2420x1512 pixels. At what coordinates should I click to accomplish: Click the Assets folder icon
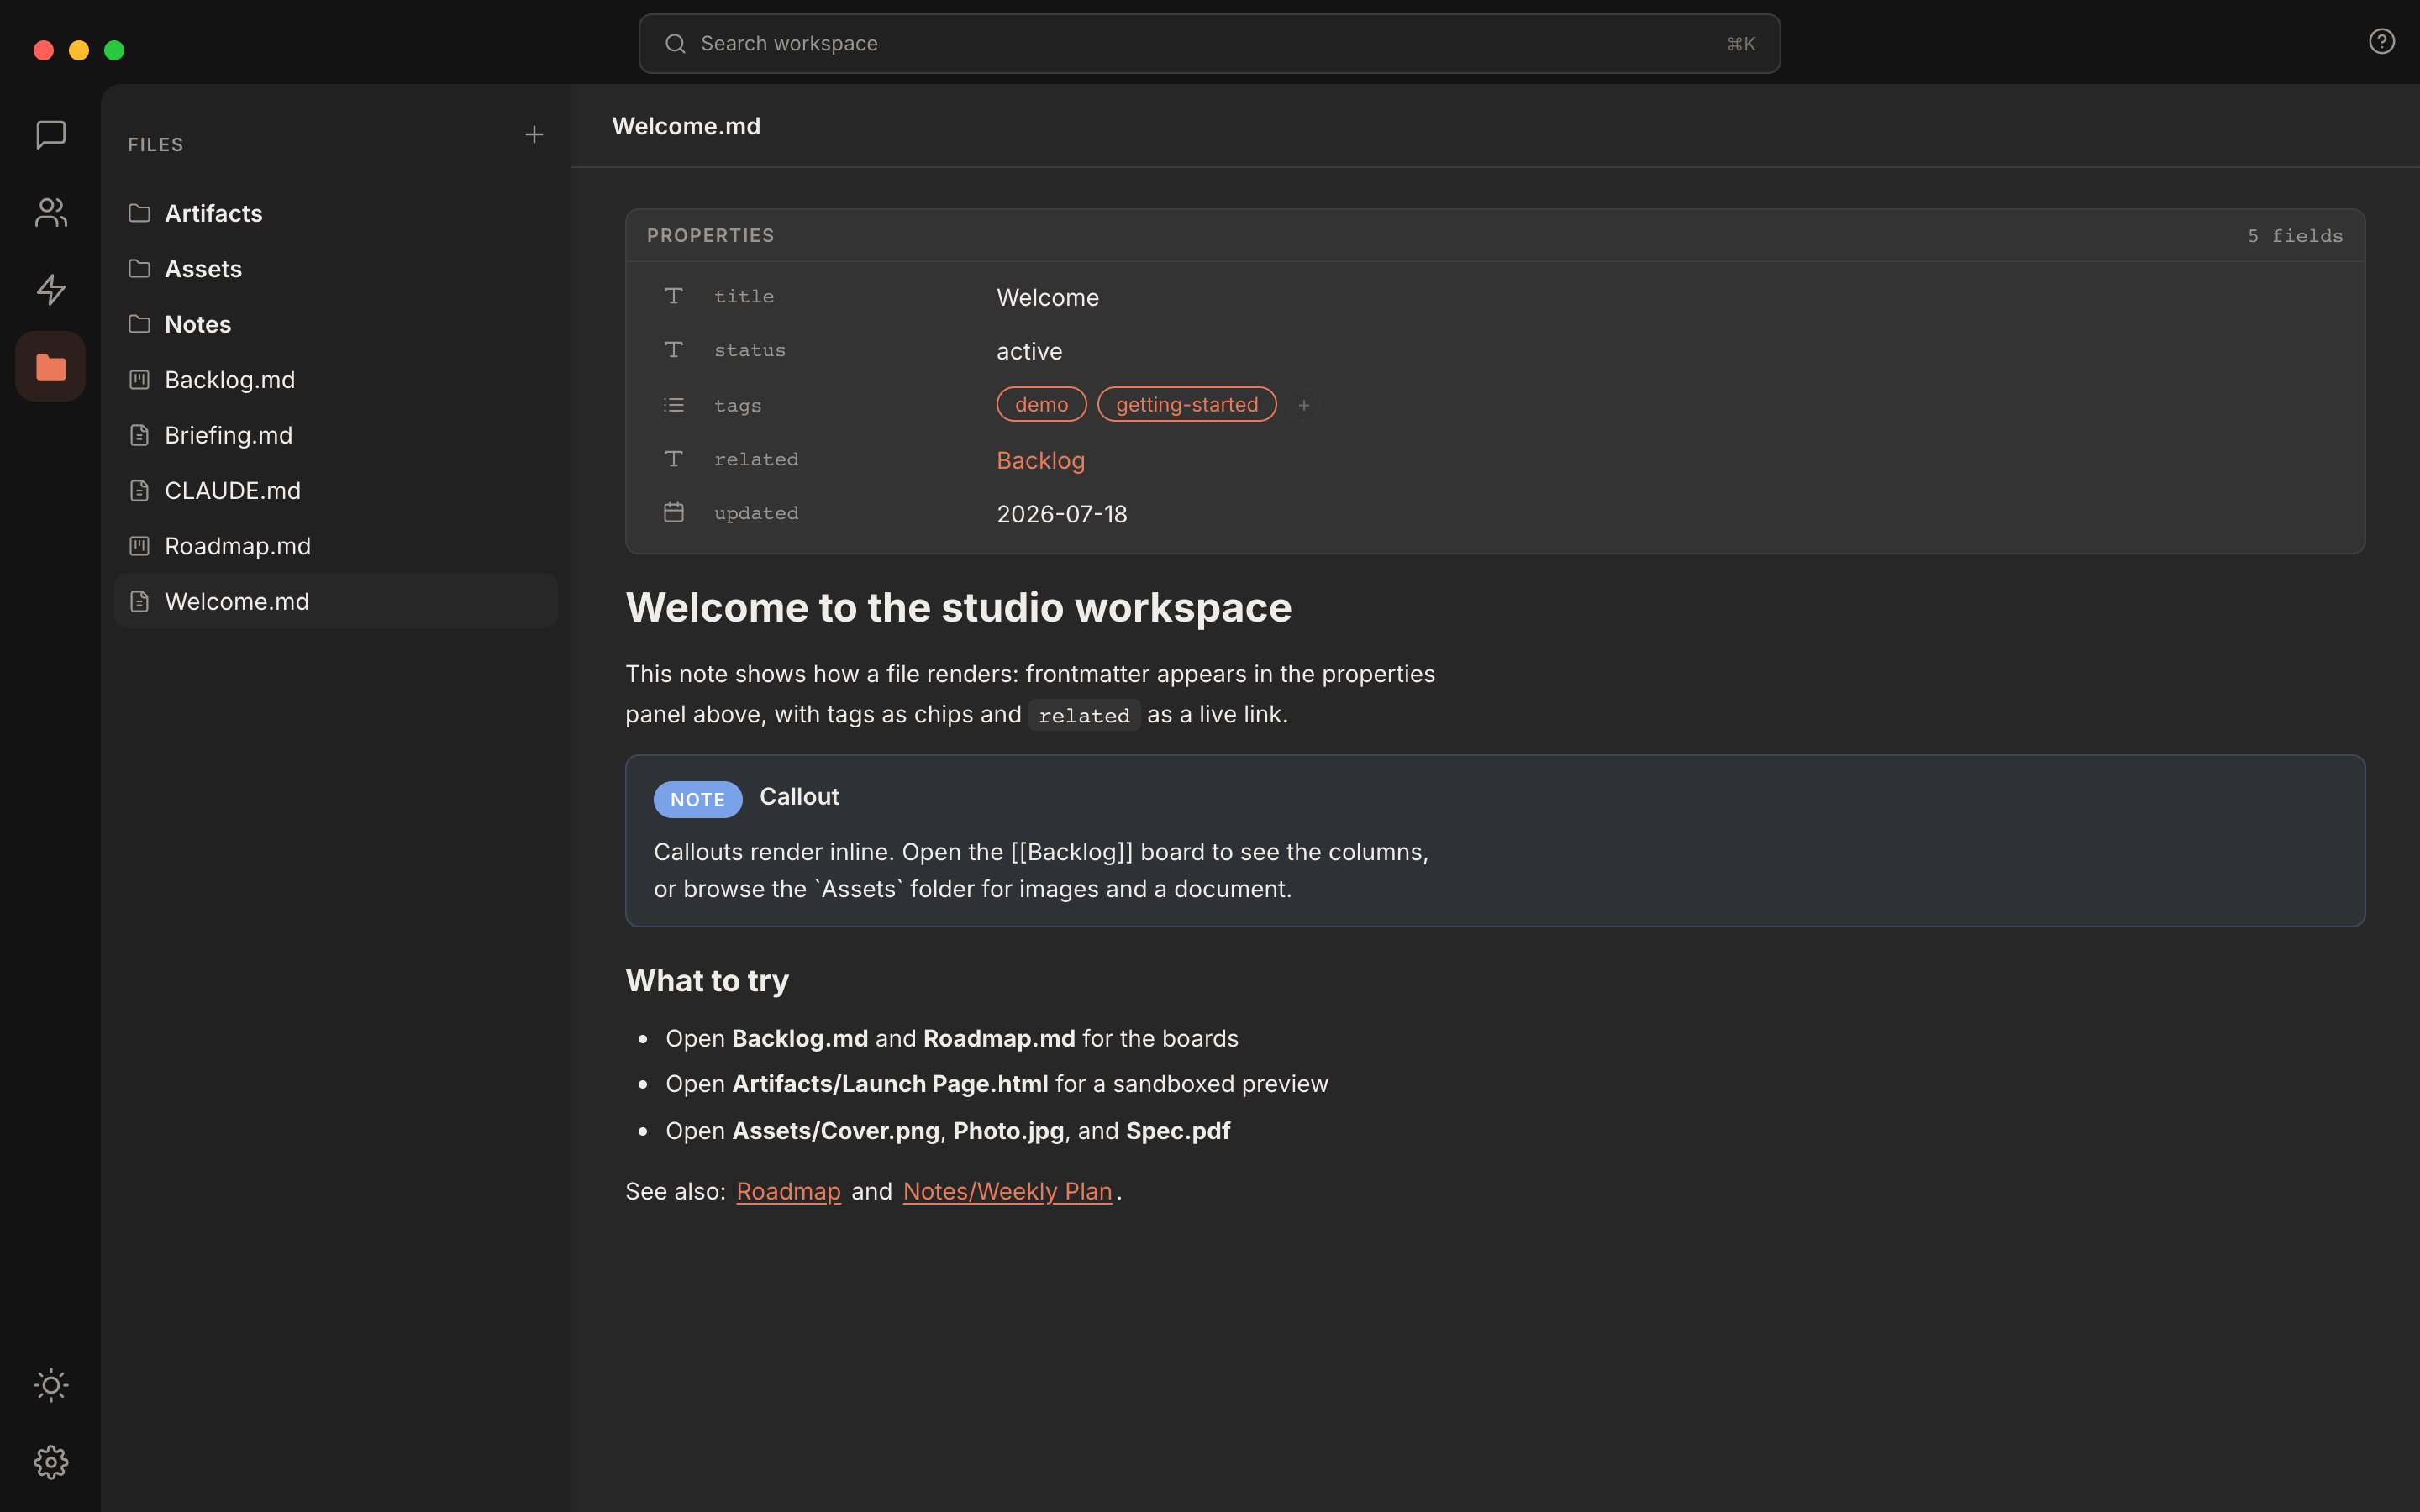pos(140,269)
